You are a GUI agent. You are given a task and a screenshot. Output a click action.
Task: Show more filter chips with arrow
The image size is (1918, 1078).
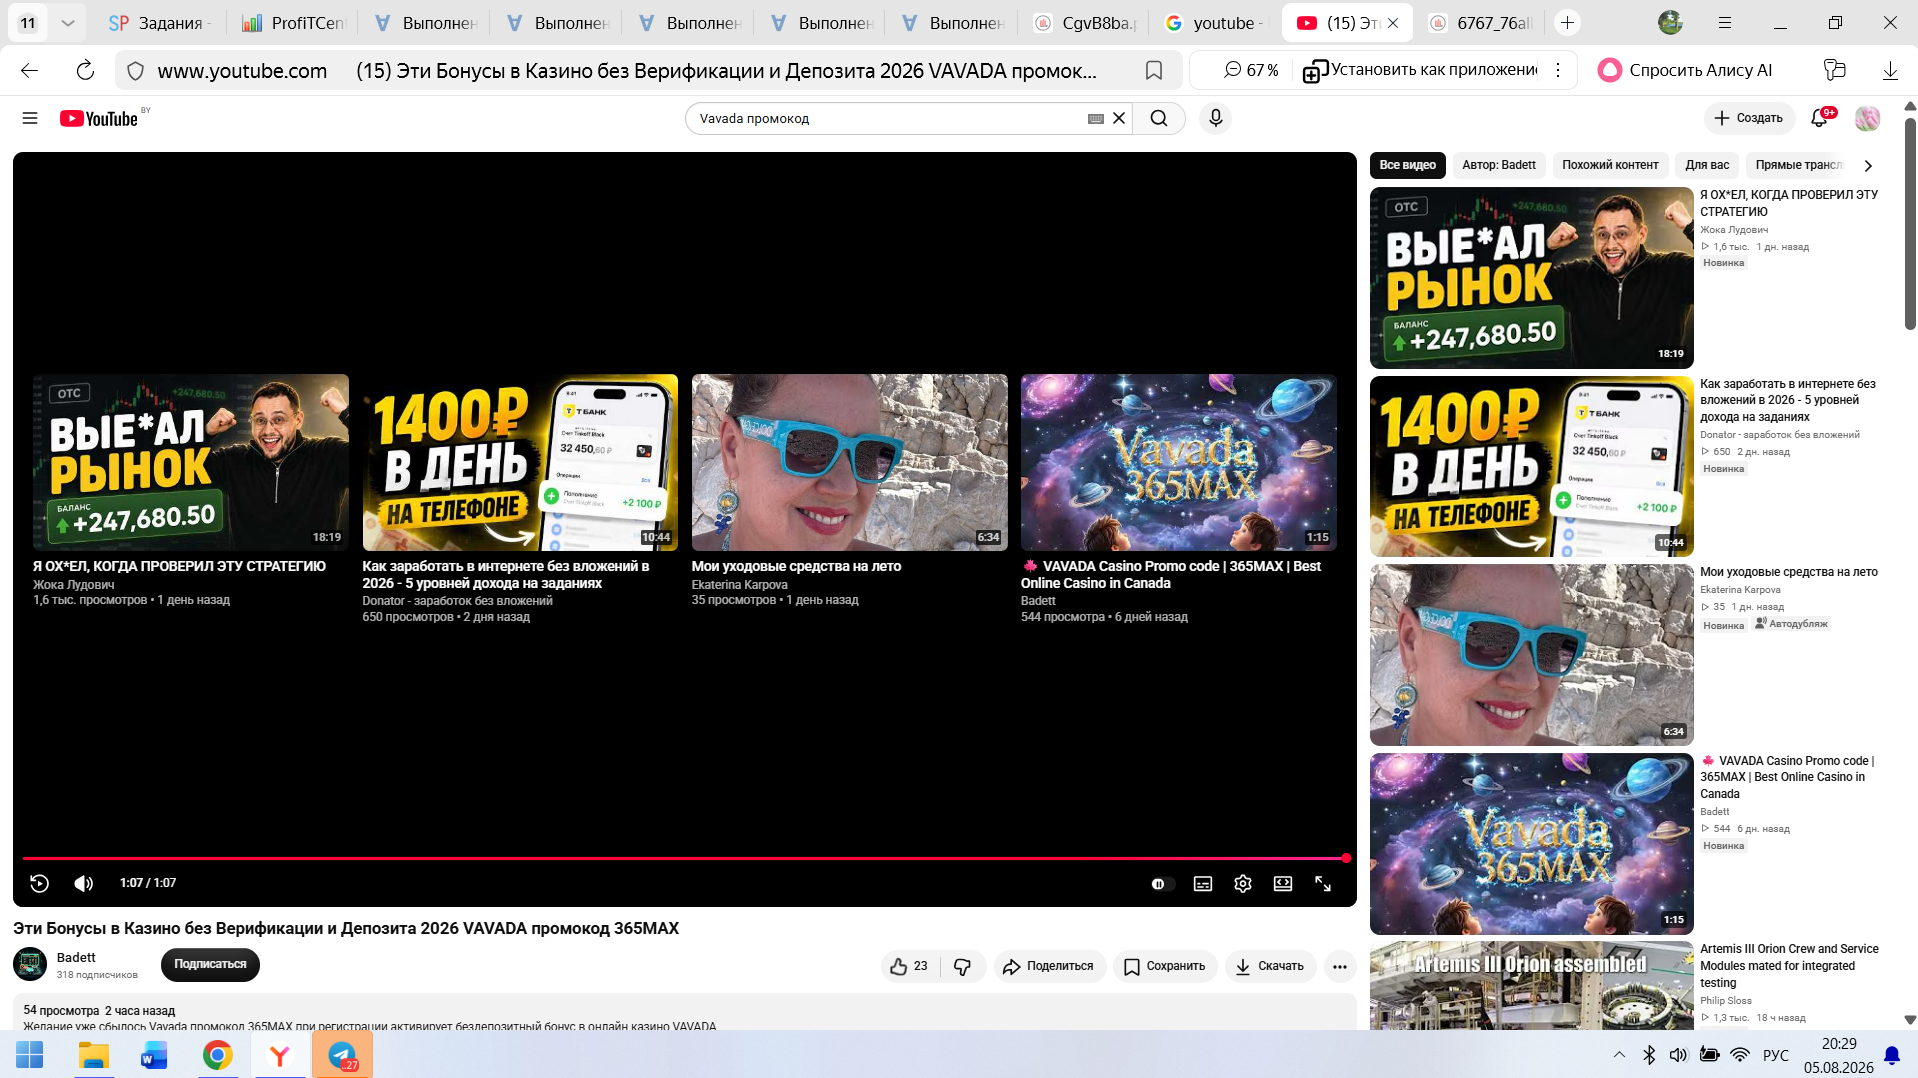pyautogui.click(x=1867, y=166)
